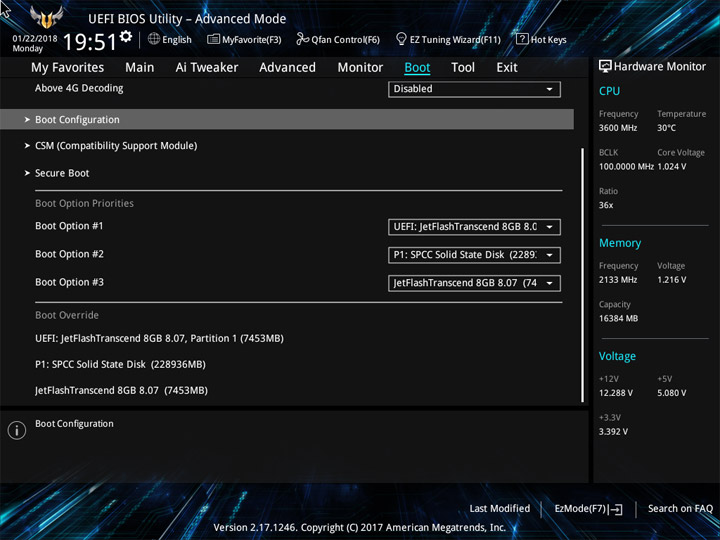The width and height of the screenshot is (720, 540).
Task: Switch to the Exit tab
Action: point(507,68)
